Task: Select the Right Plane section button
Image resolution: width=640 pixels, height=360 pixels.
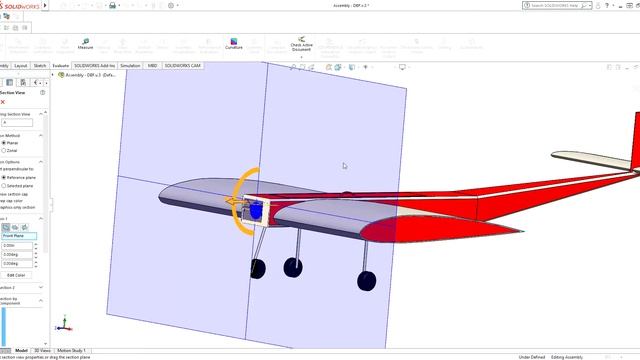Action: click(24, 227)
